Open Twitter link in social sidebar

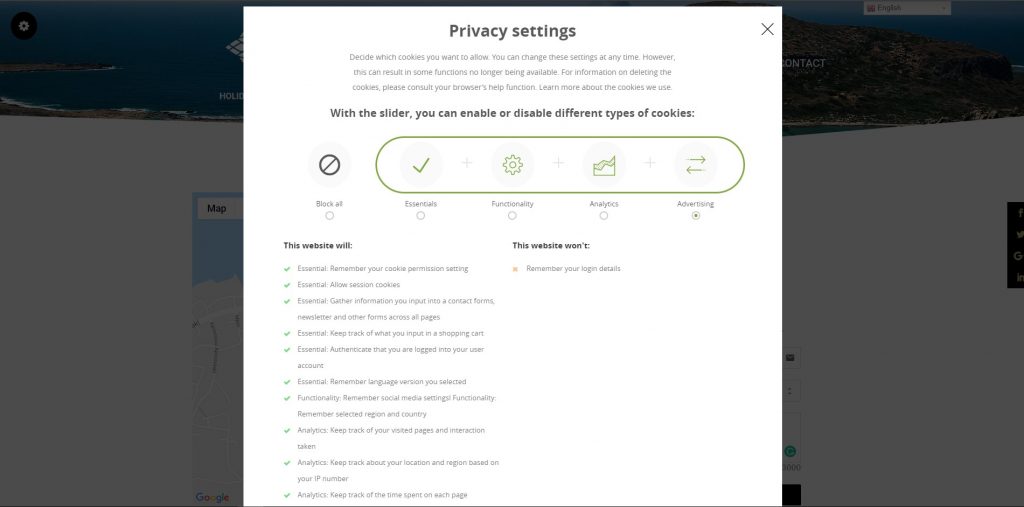1019,235
